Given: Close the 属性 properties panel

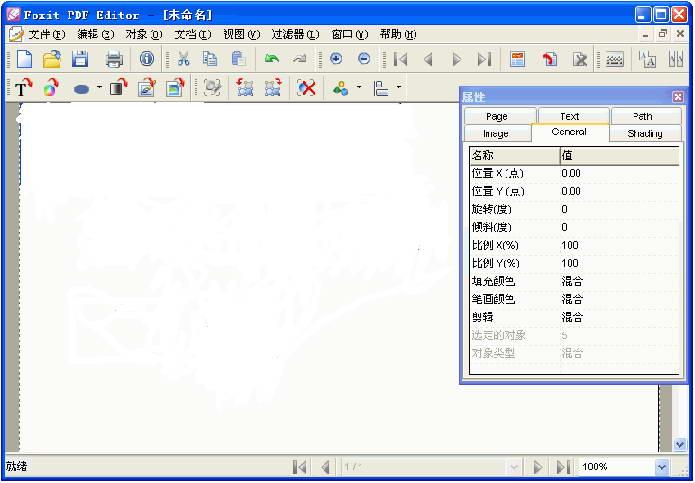Looking at the screenshot, I should click(678, 97).
